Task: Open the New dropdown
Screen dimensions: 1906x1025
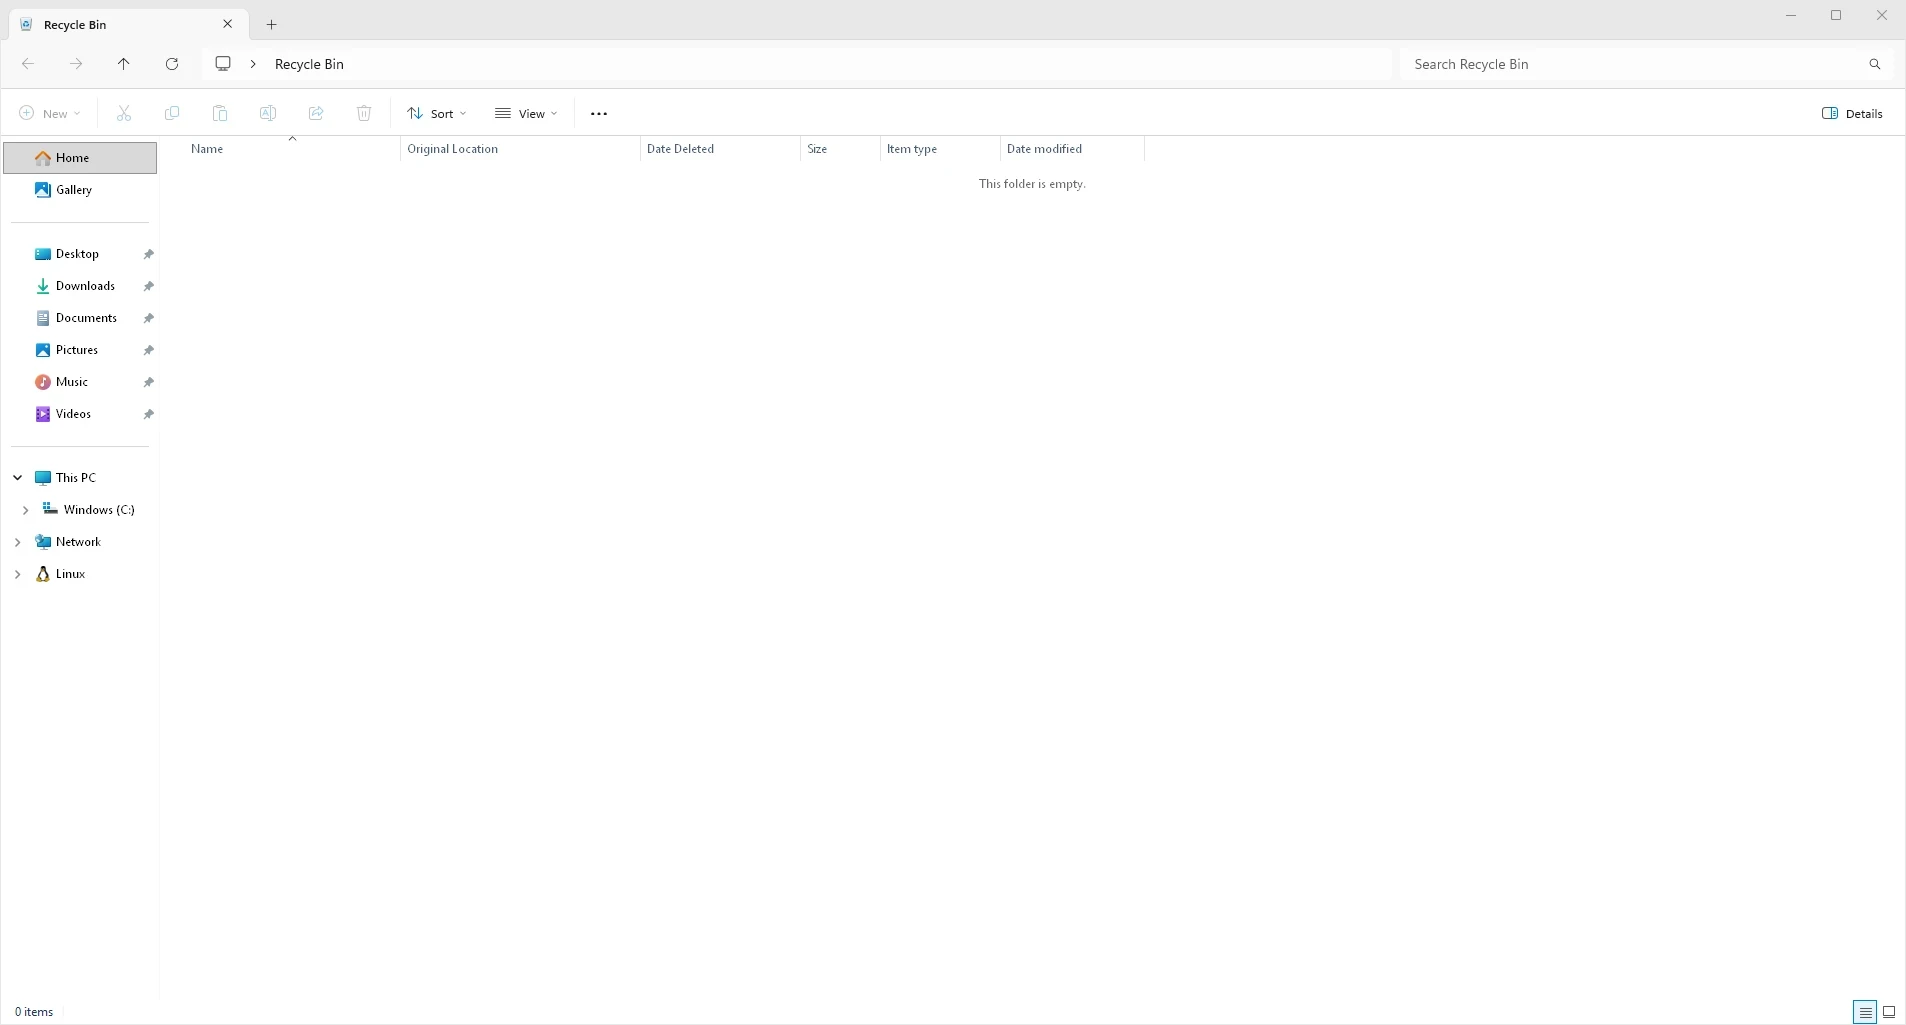Action: (50, 114)
